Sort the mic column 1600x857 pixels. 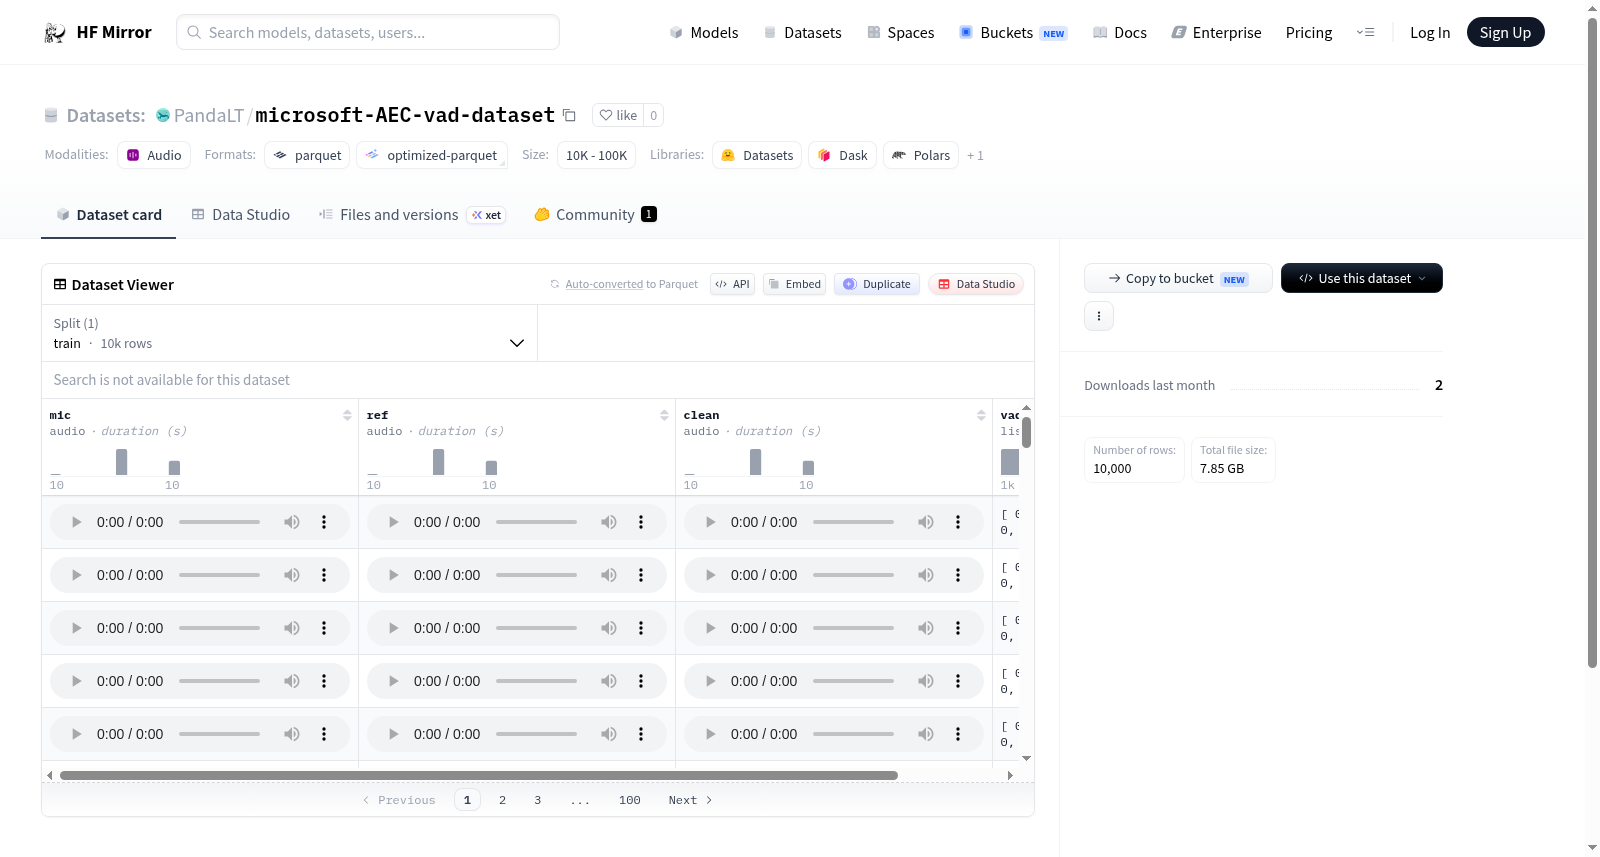click(347, 415)
